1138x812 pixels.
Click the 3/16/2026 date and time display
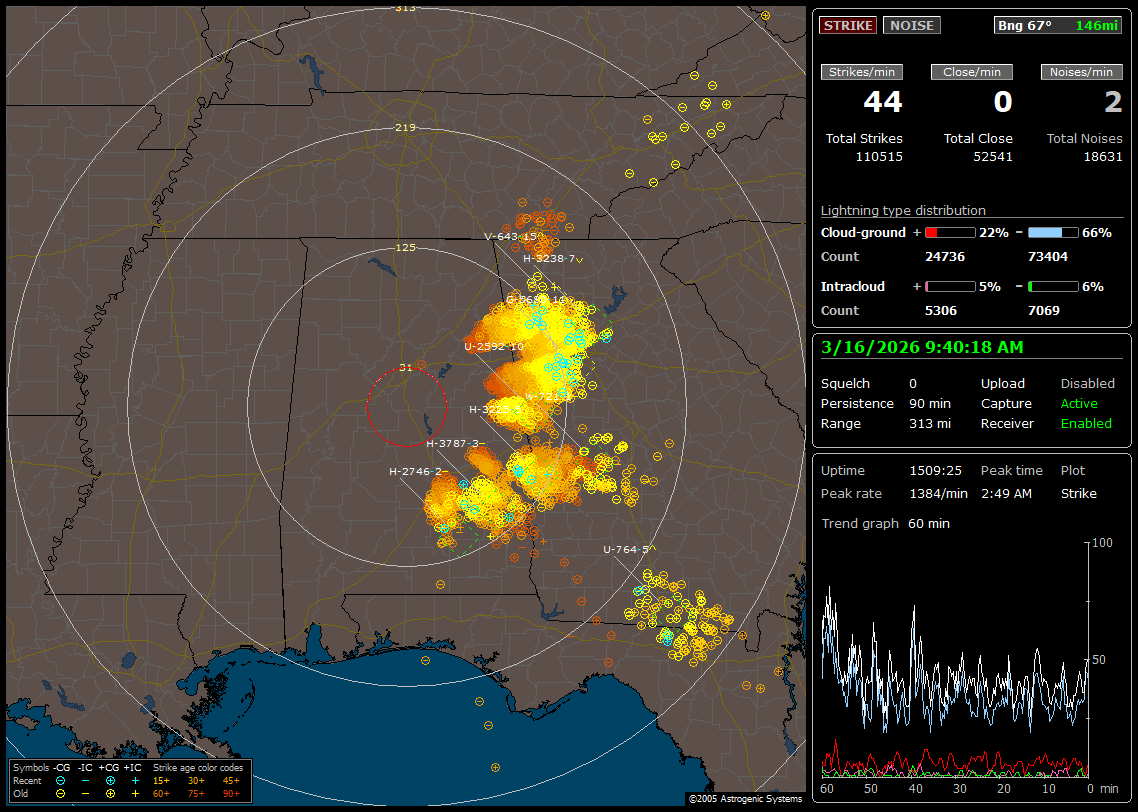[x=920, y=348]
